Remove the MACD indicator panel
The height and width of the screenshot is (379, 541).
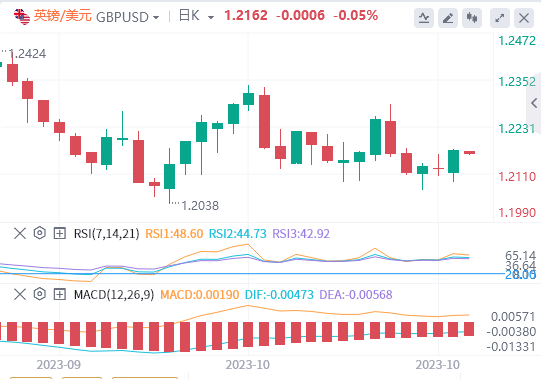click(x=20, y=294)
